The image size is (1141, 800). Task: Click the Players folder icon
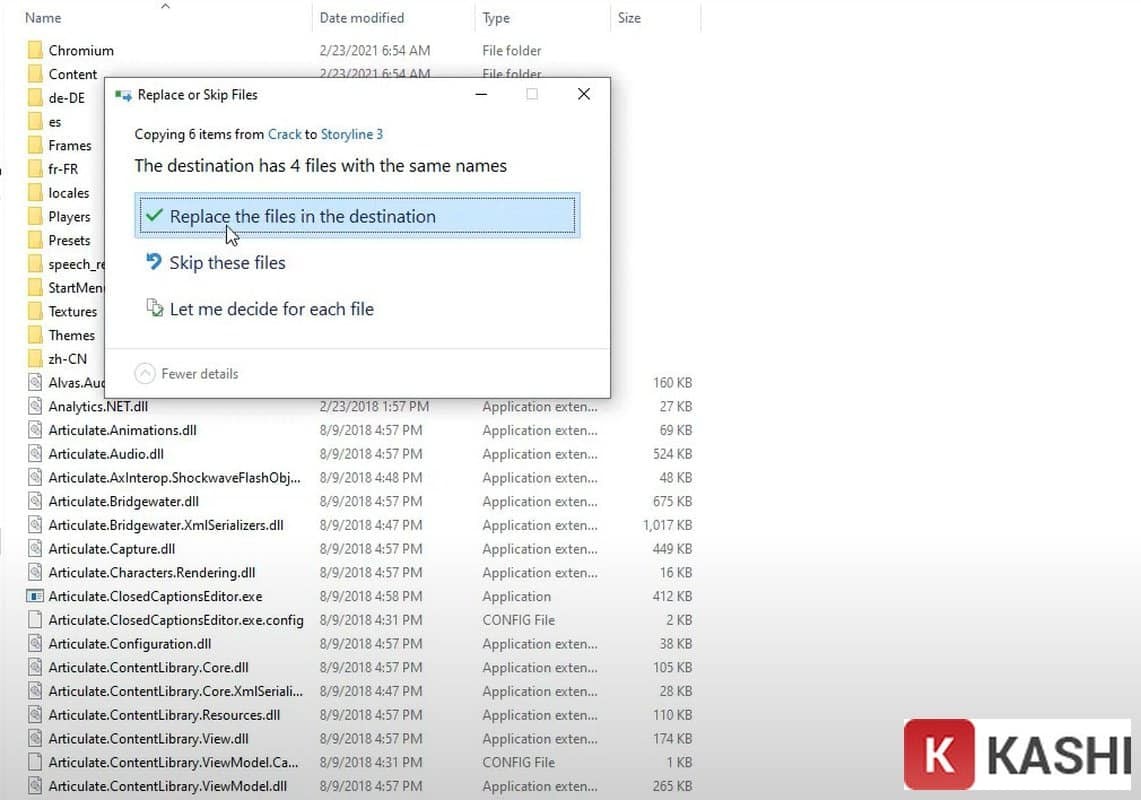point(34,216)
